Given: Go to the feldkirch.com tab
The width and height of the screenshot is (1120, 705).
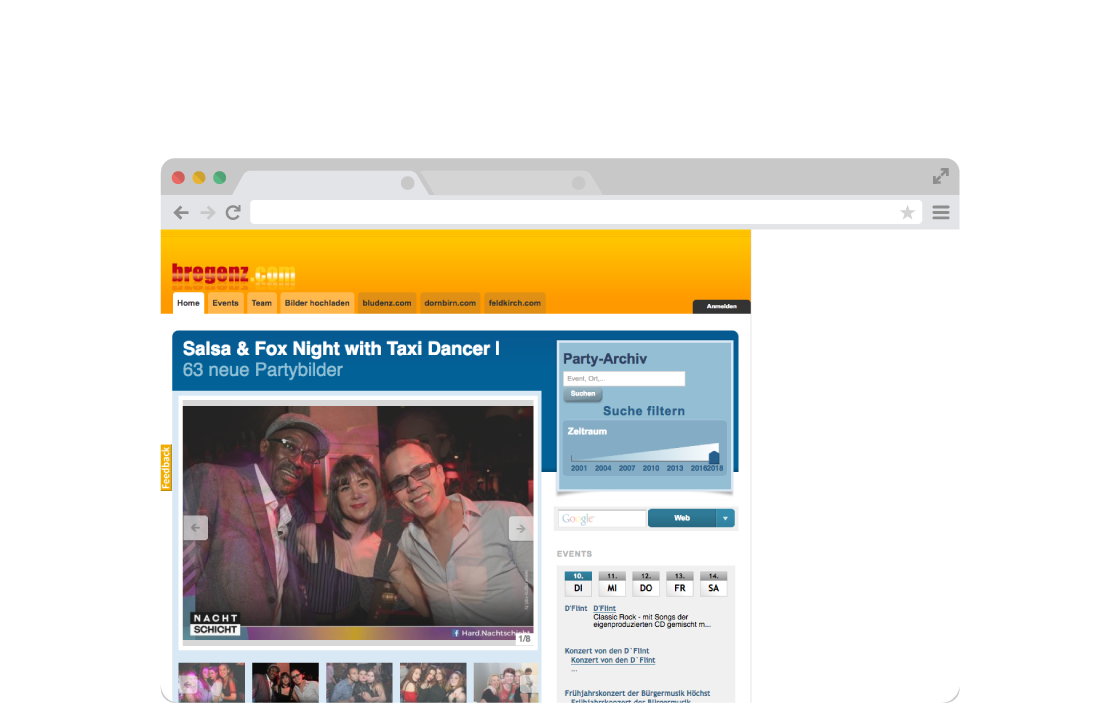Looking at the screenshot, I should coord(514,303).
